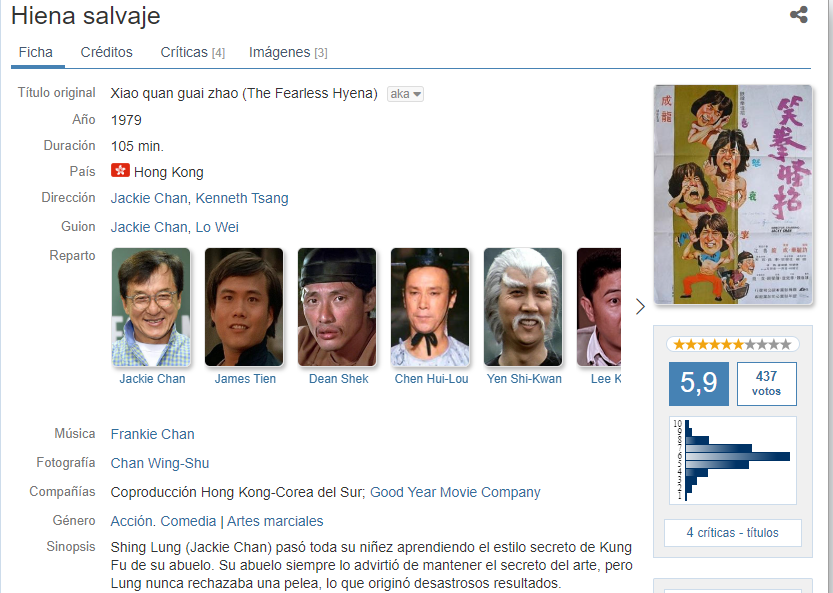Click Jackie Chan's cast photo
The height and width of the screenshot is (593, 833).
tap(151, 307)
